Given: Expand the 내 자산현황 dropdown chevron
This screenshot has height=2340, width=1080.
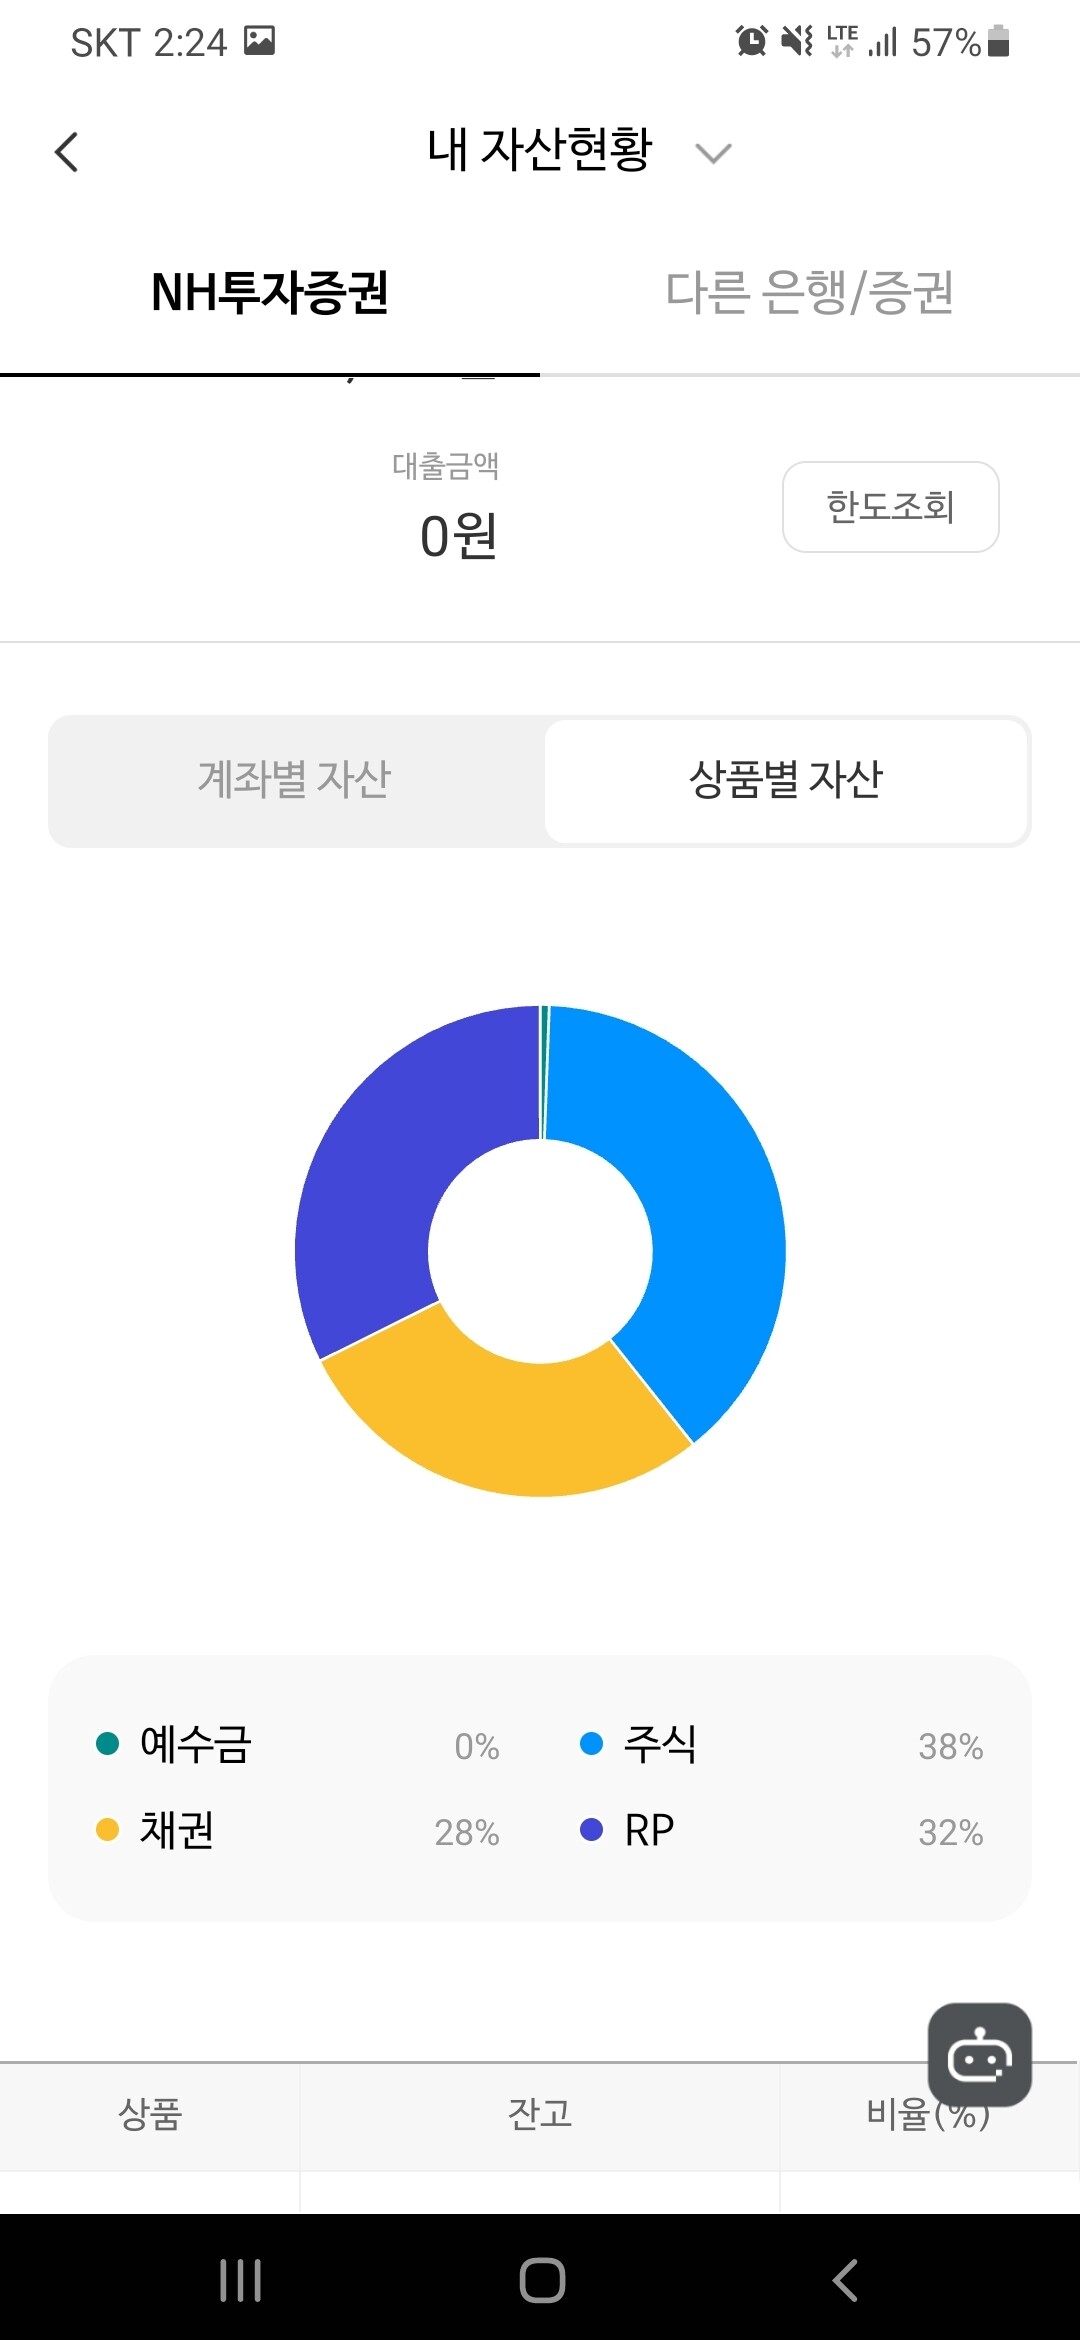Looking at the screenshot, I should click(713, 153).
